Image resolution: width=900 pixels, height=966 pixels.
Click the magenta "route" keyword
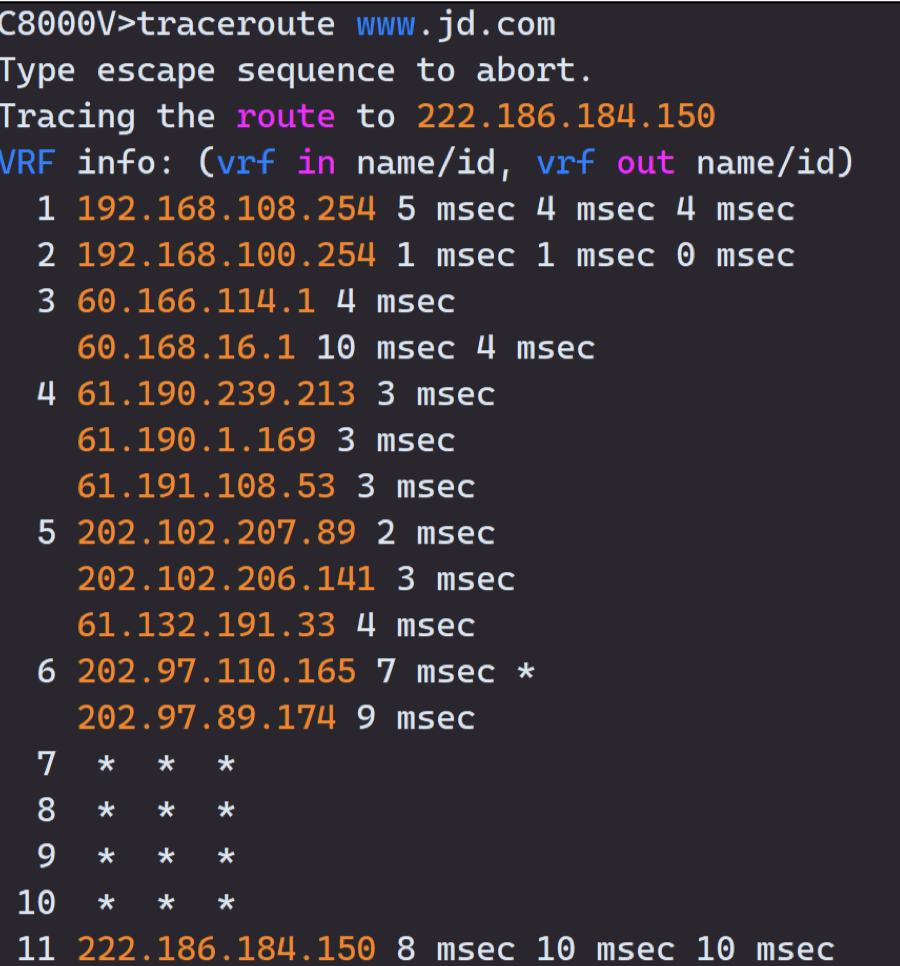(285, 117)
